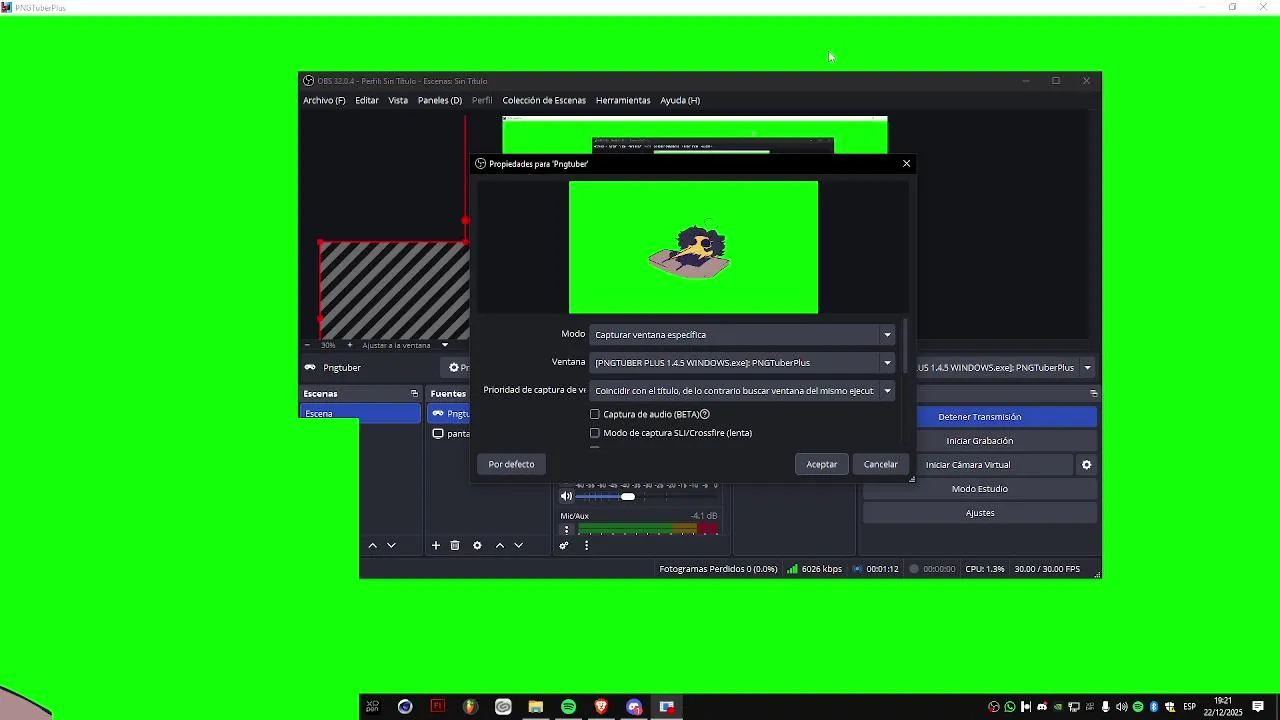Add a new source with plus icon
1280x720 pixels.
tap(436, 545)
